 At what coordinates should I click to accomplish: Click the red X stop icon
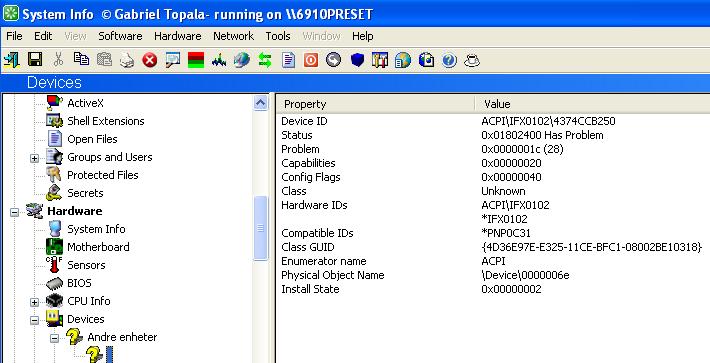(x=149, y=60)
